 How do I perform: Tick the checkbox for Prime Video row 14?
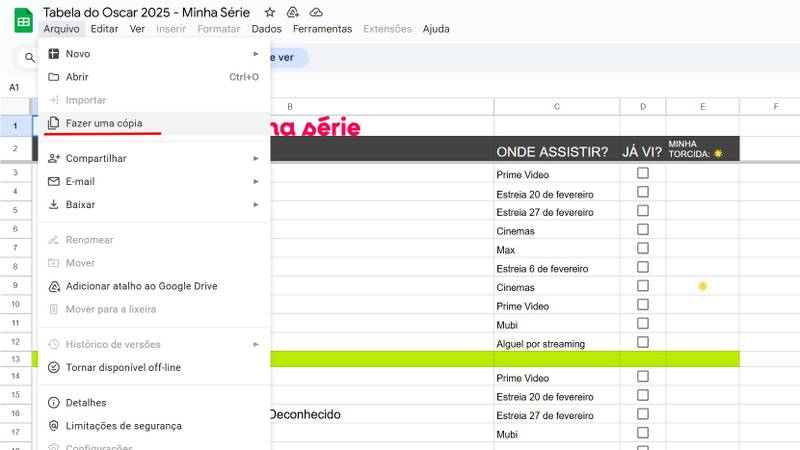coord(643,377)
